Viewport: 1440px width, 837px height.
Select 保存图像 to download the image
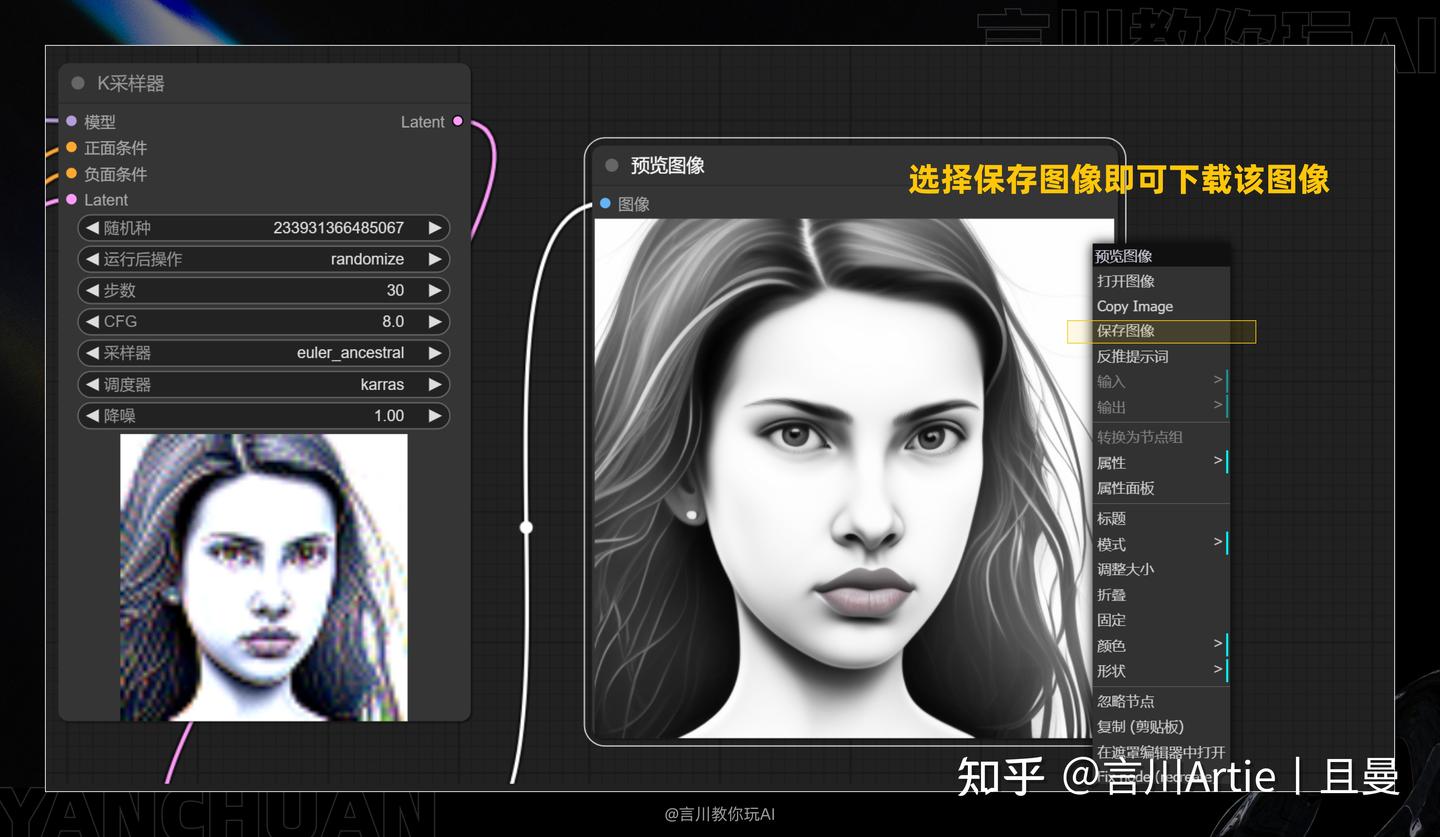click(1161, 331)
